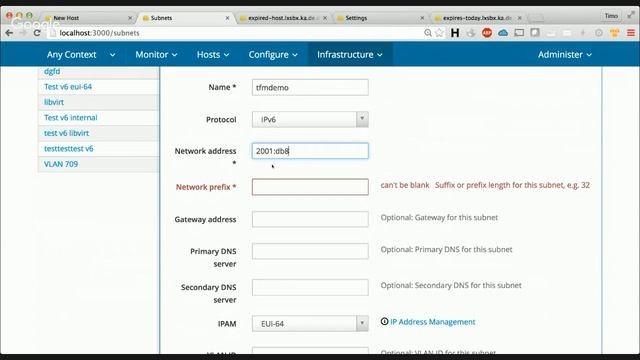This screenshot has width=640, height=360.
Task: Open the sticky note extension icon
Action: point(535,33)
